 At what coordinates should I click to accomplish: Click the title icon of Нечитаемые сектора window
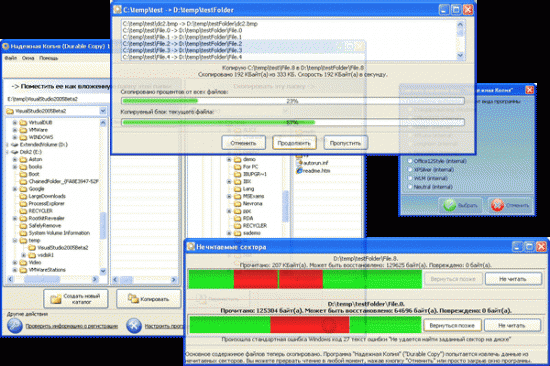[190, 247]
